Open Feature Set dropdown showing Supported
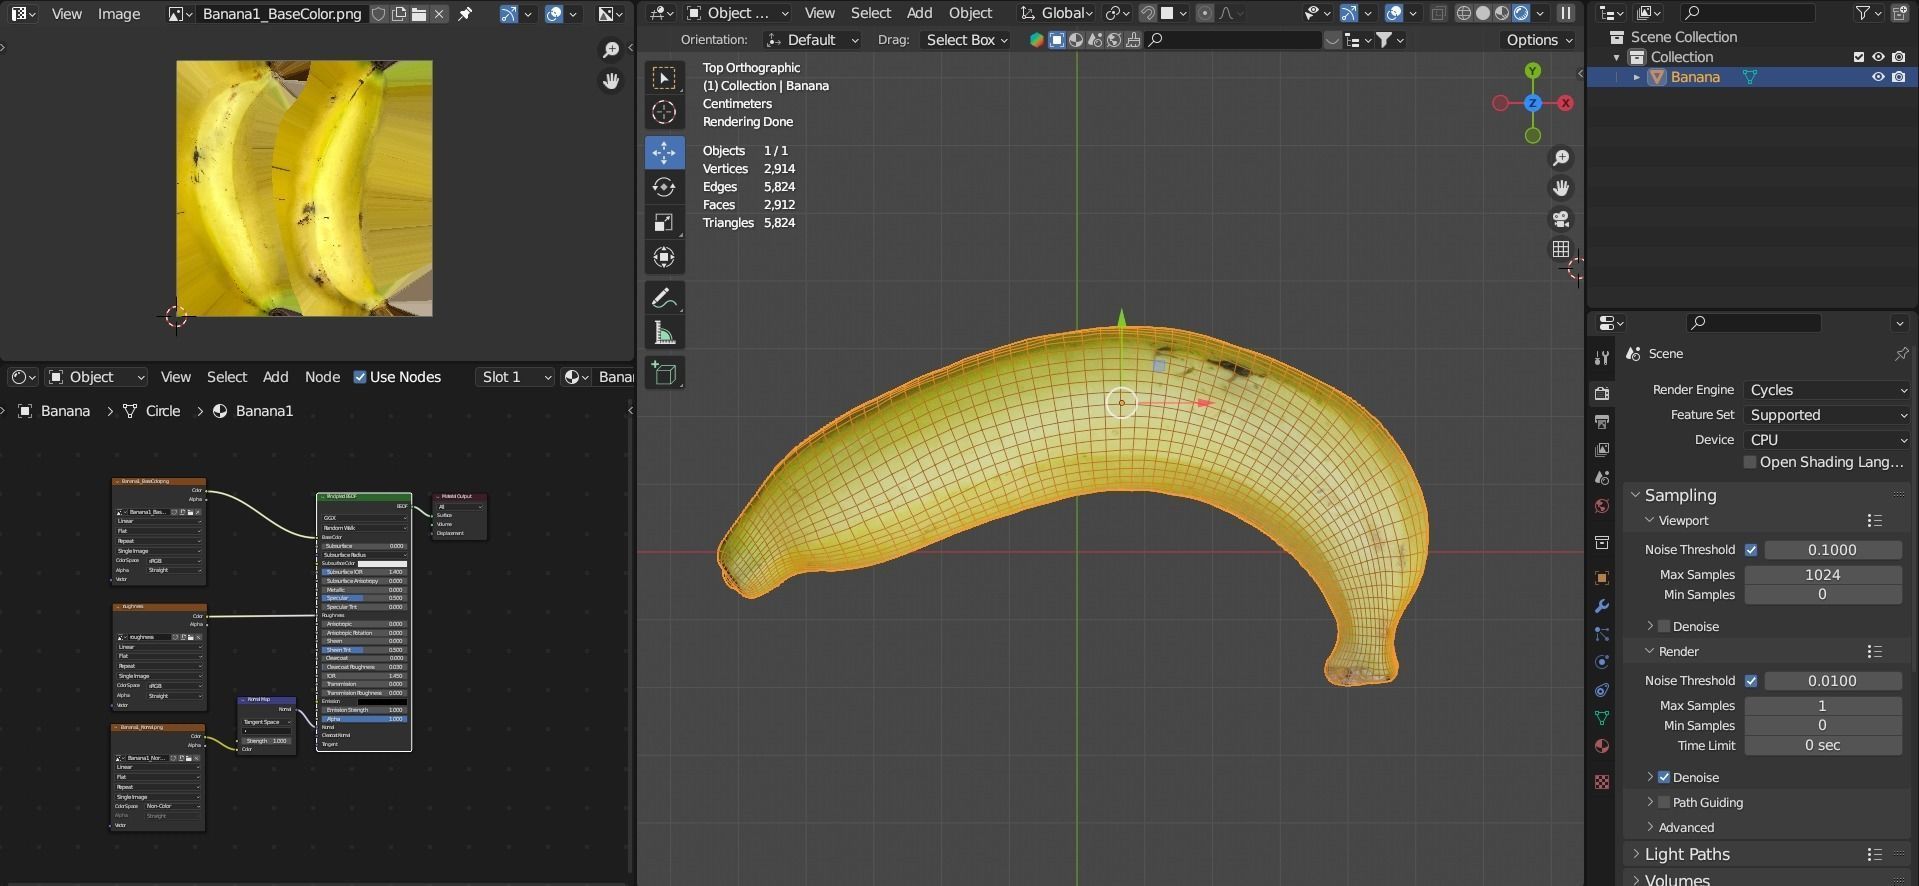Viewport: 1919px width, 886px height. 1828,415
